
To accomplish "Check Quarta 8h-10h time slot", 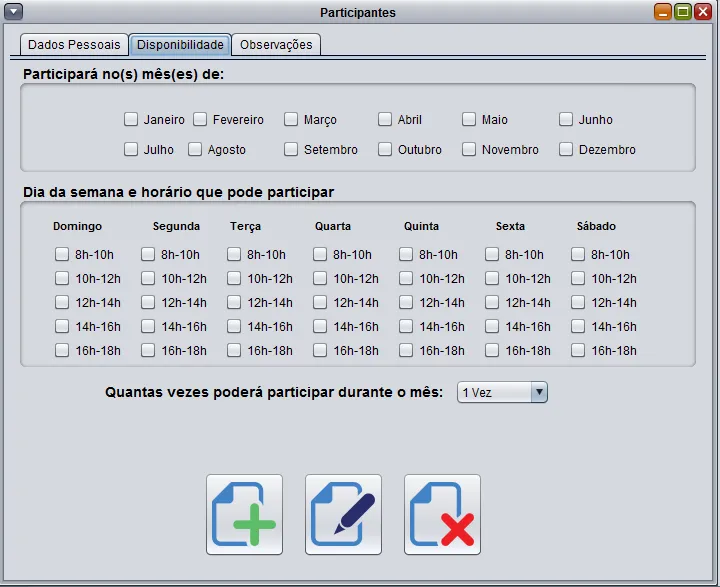I will (320, 254).
